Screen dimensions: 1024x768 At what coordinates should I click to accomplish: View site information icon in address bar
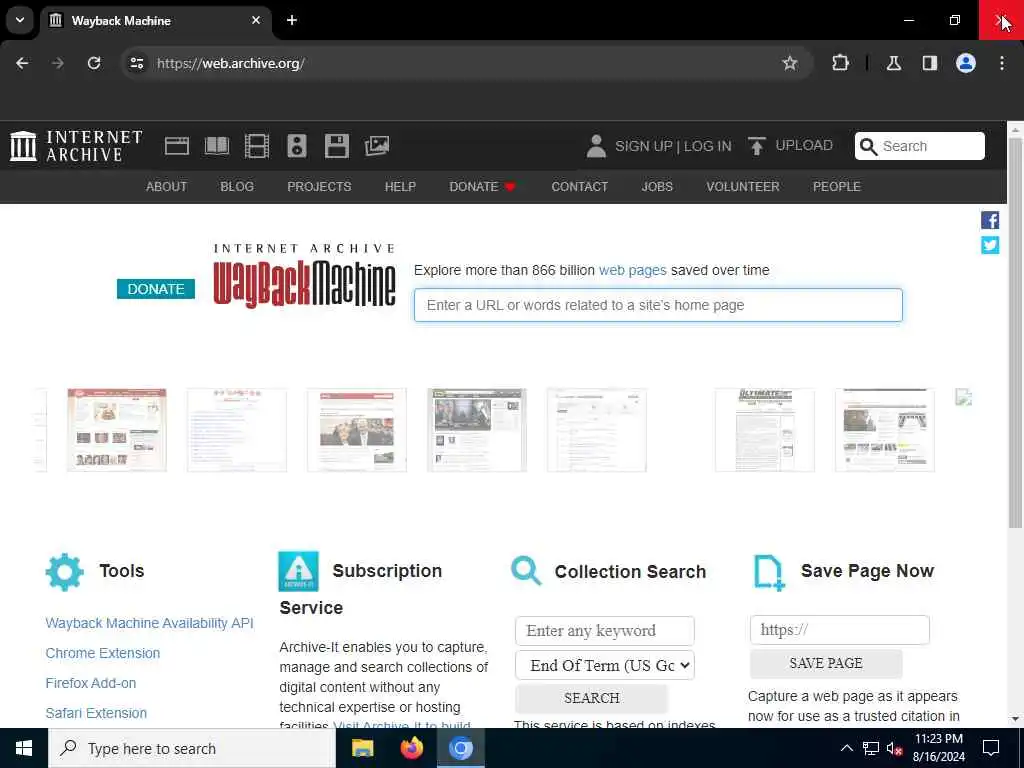pos(136,63)
